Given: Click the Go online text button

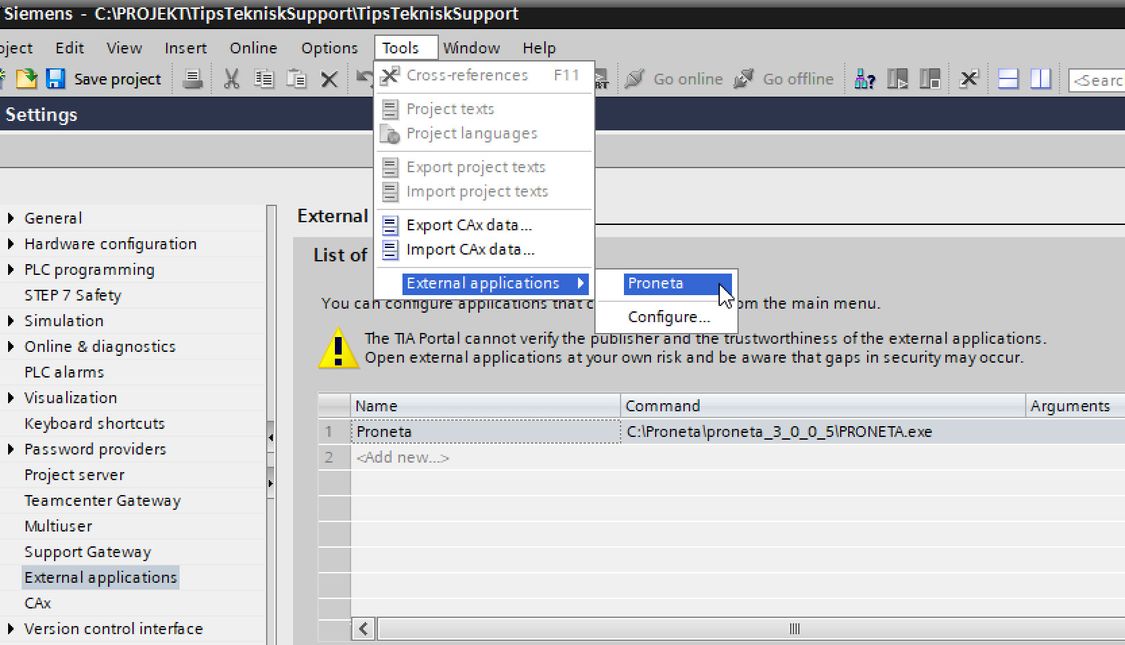Looking at the screenshot, I should (x=688, y=79).
